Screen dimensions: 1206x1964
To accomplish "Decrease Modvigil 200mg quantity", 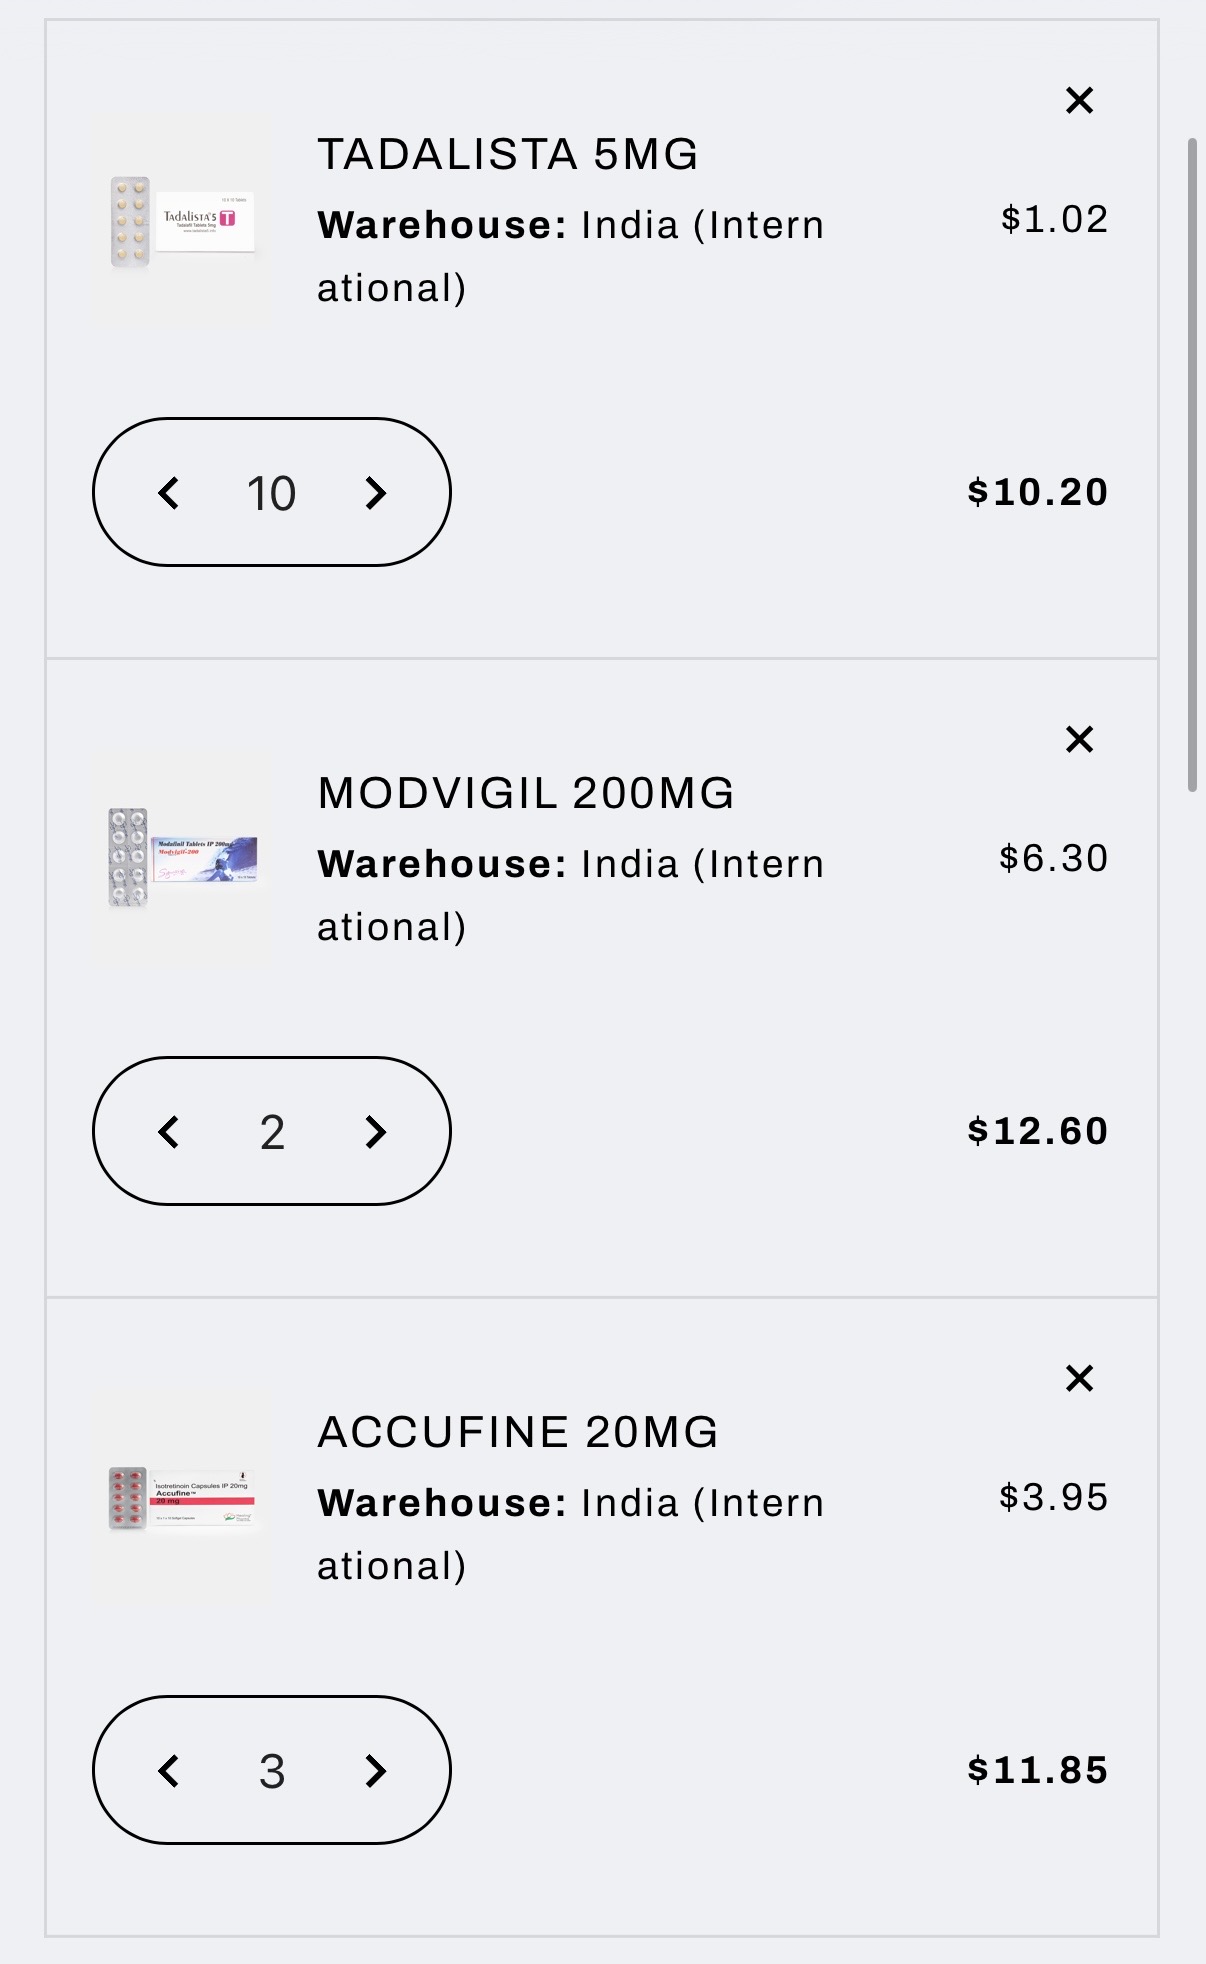I will tap(169, 1132).
